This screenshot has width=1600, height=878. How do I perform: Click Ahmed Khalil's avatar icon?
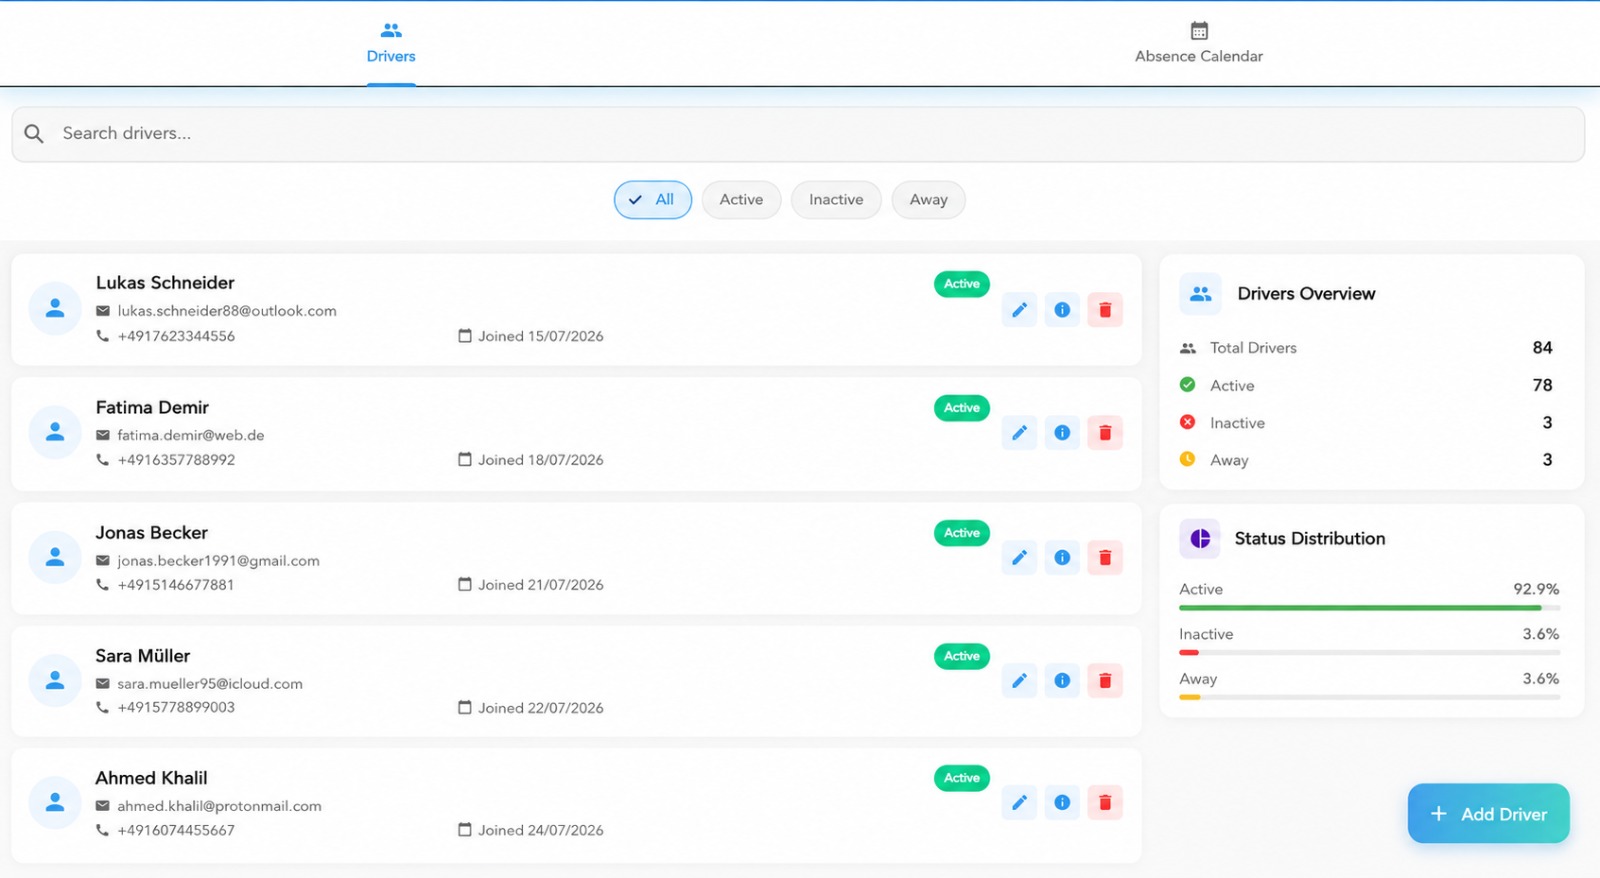(55, 802)
